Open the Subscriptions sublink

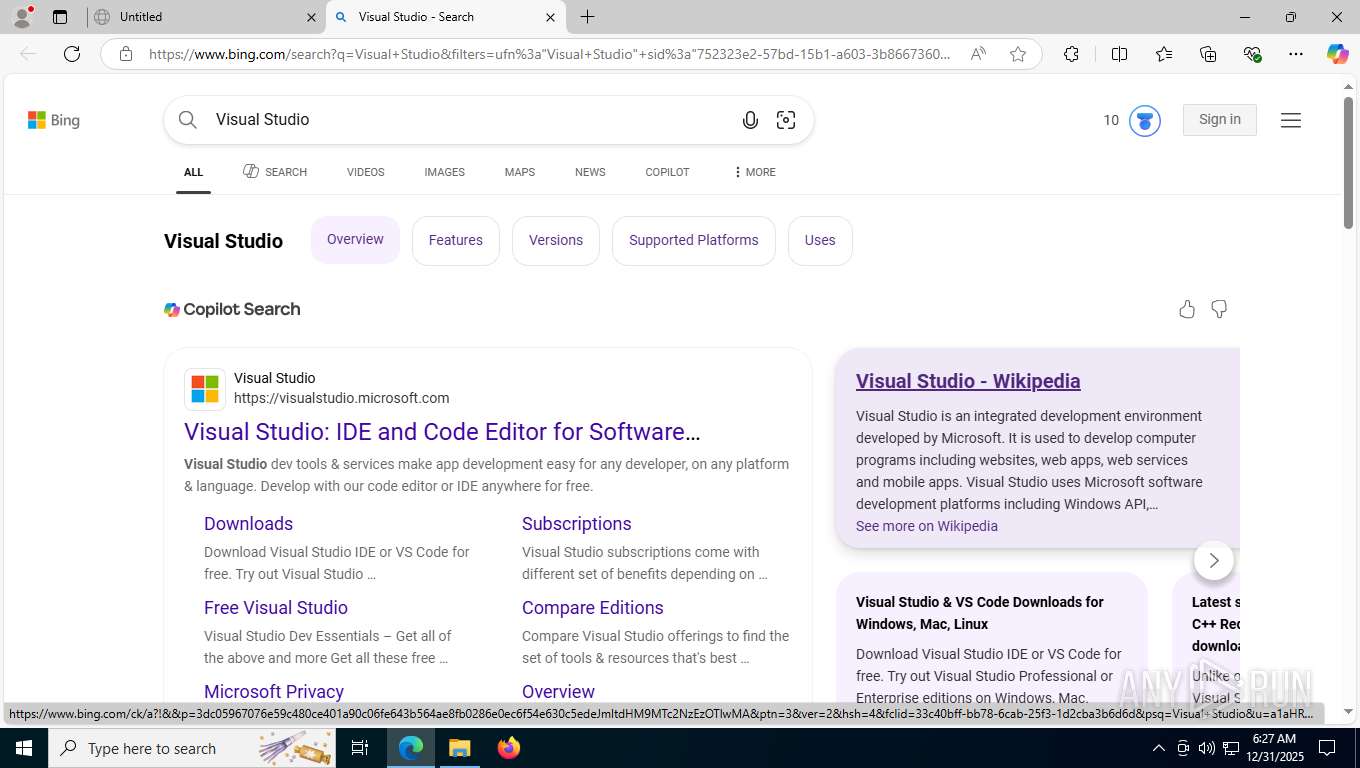coord(577,524)
